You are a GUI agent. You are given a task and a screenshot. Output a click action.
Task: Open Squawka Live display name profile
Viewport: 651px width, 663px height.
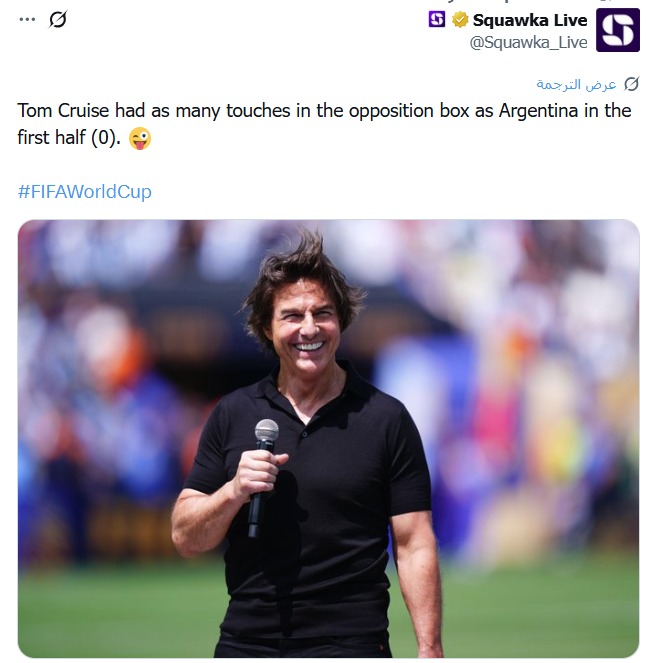[530, 20]
